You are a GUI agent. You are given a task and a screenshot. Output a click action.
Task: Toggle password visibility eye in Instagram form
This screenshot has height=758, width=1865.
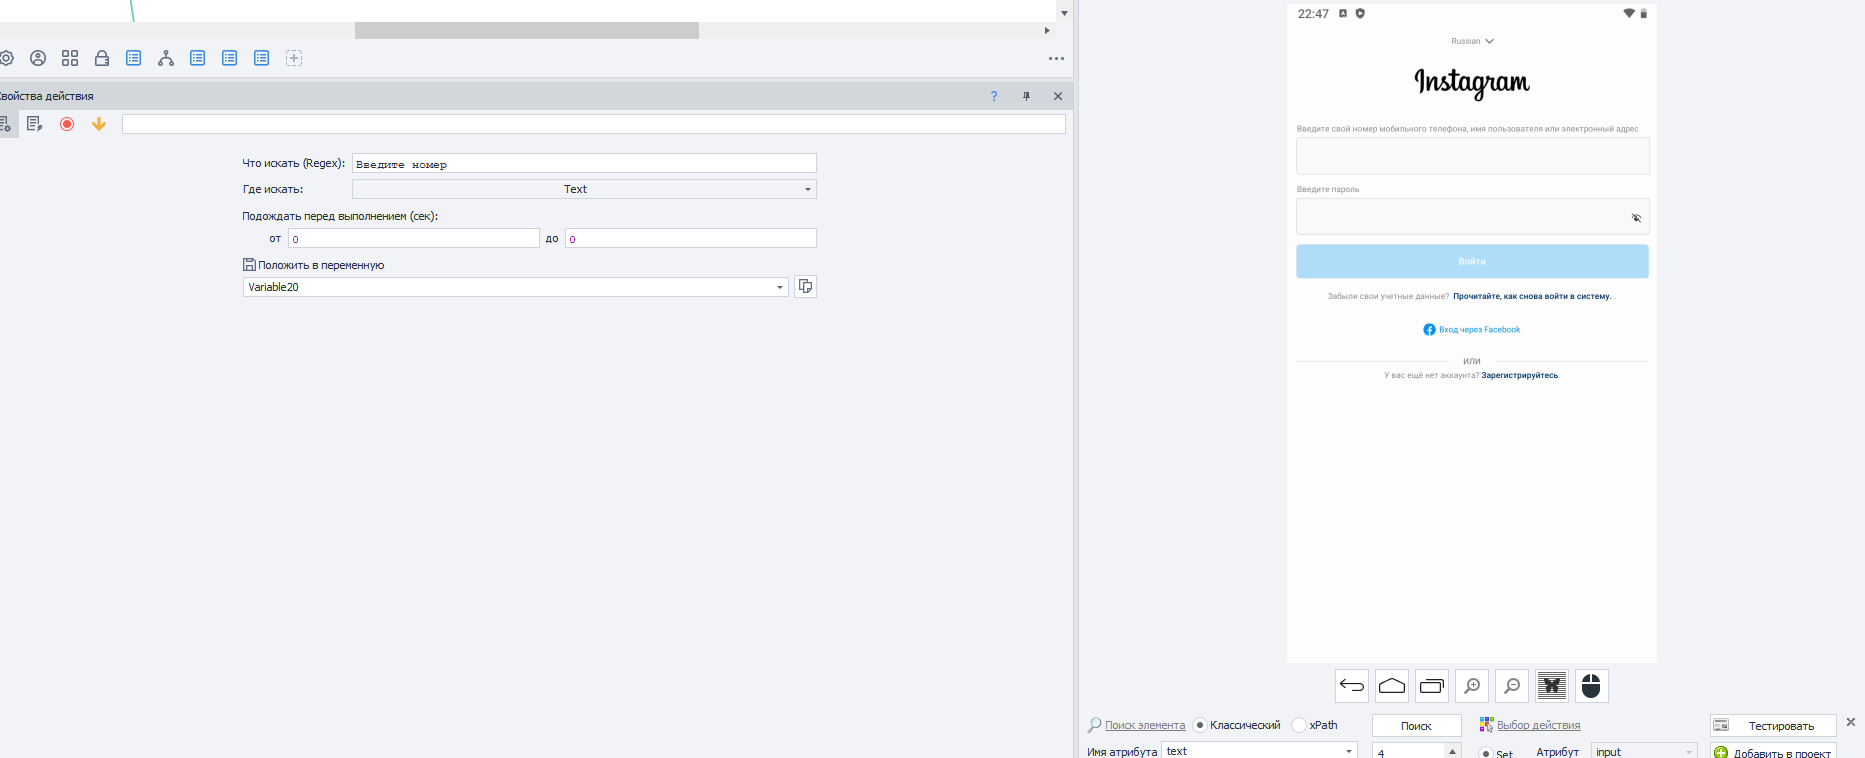click(x=1636, y=217)
